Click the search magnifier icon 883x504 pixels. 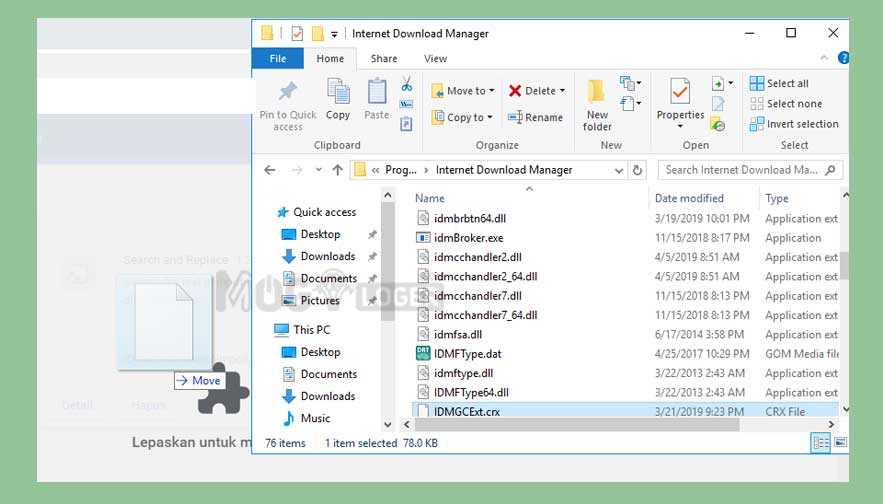(x=830, y=170)
